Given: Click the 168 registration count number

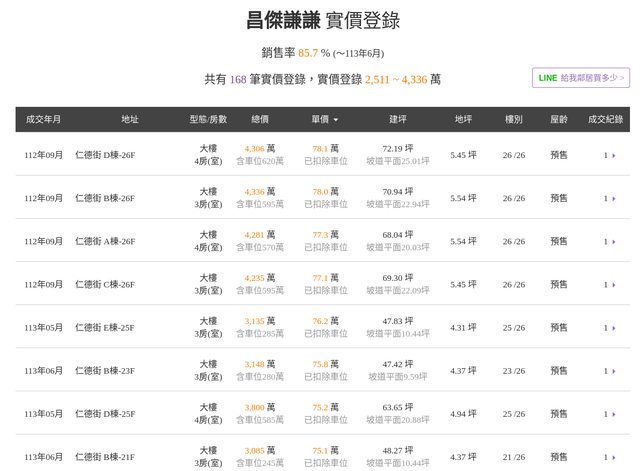Looking at the screenshot, I should 238,79.
